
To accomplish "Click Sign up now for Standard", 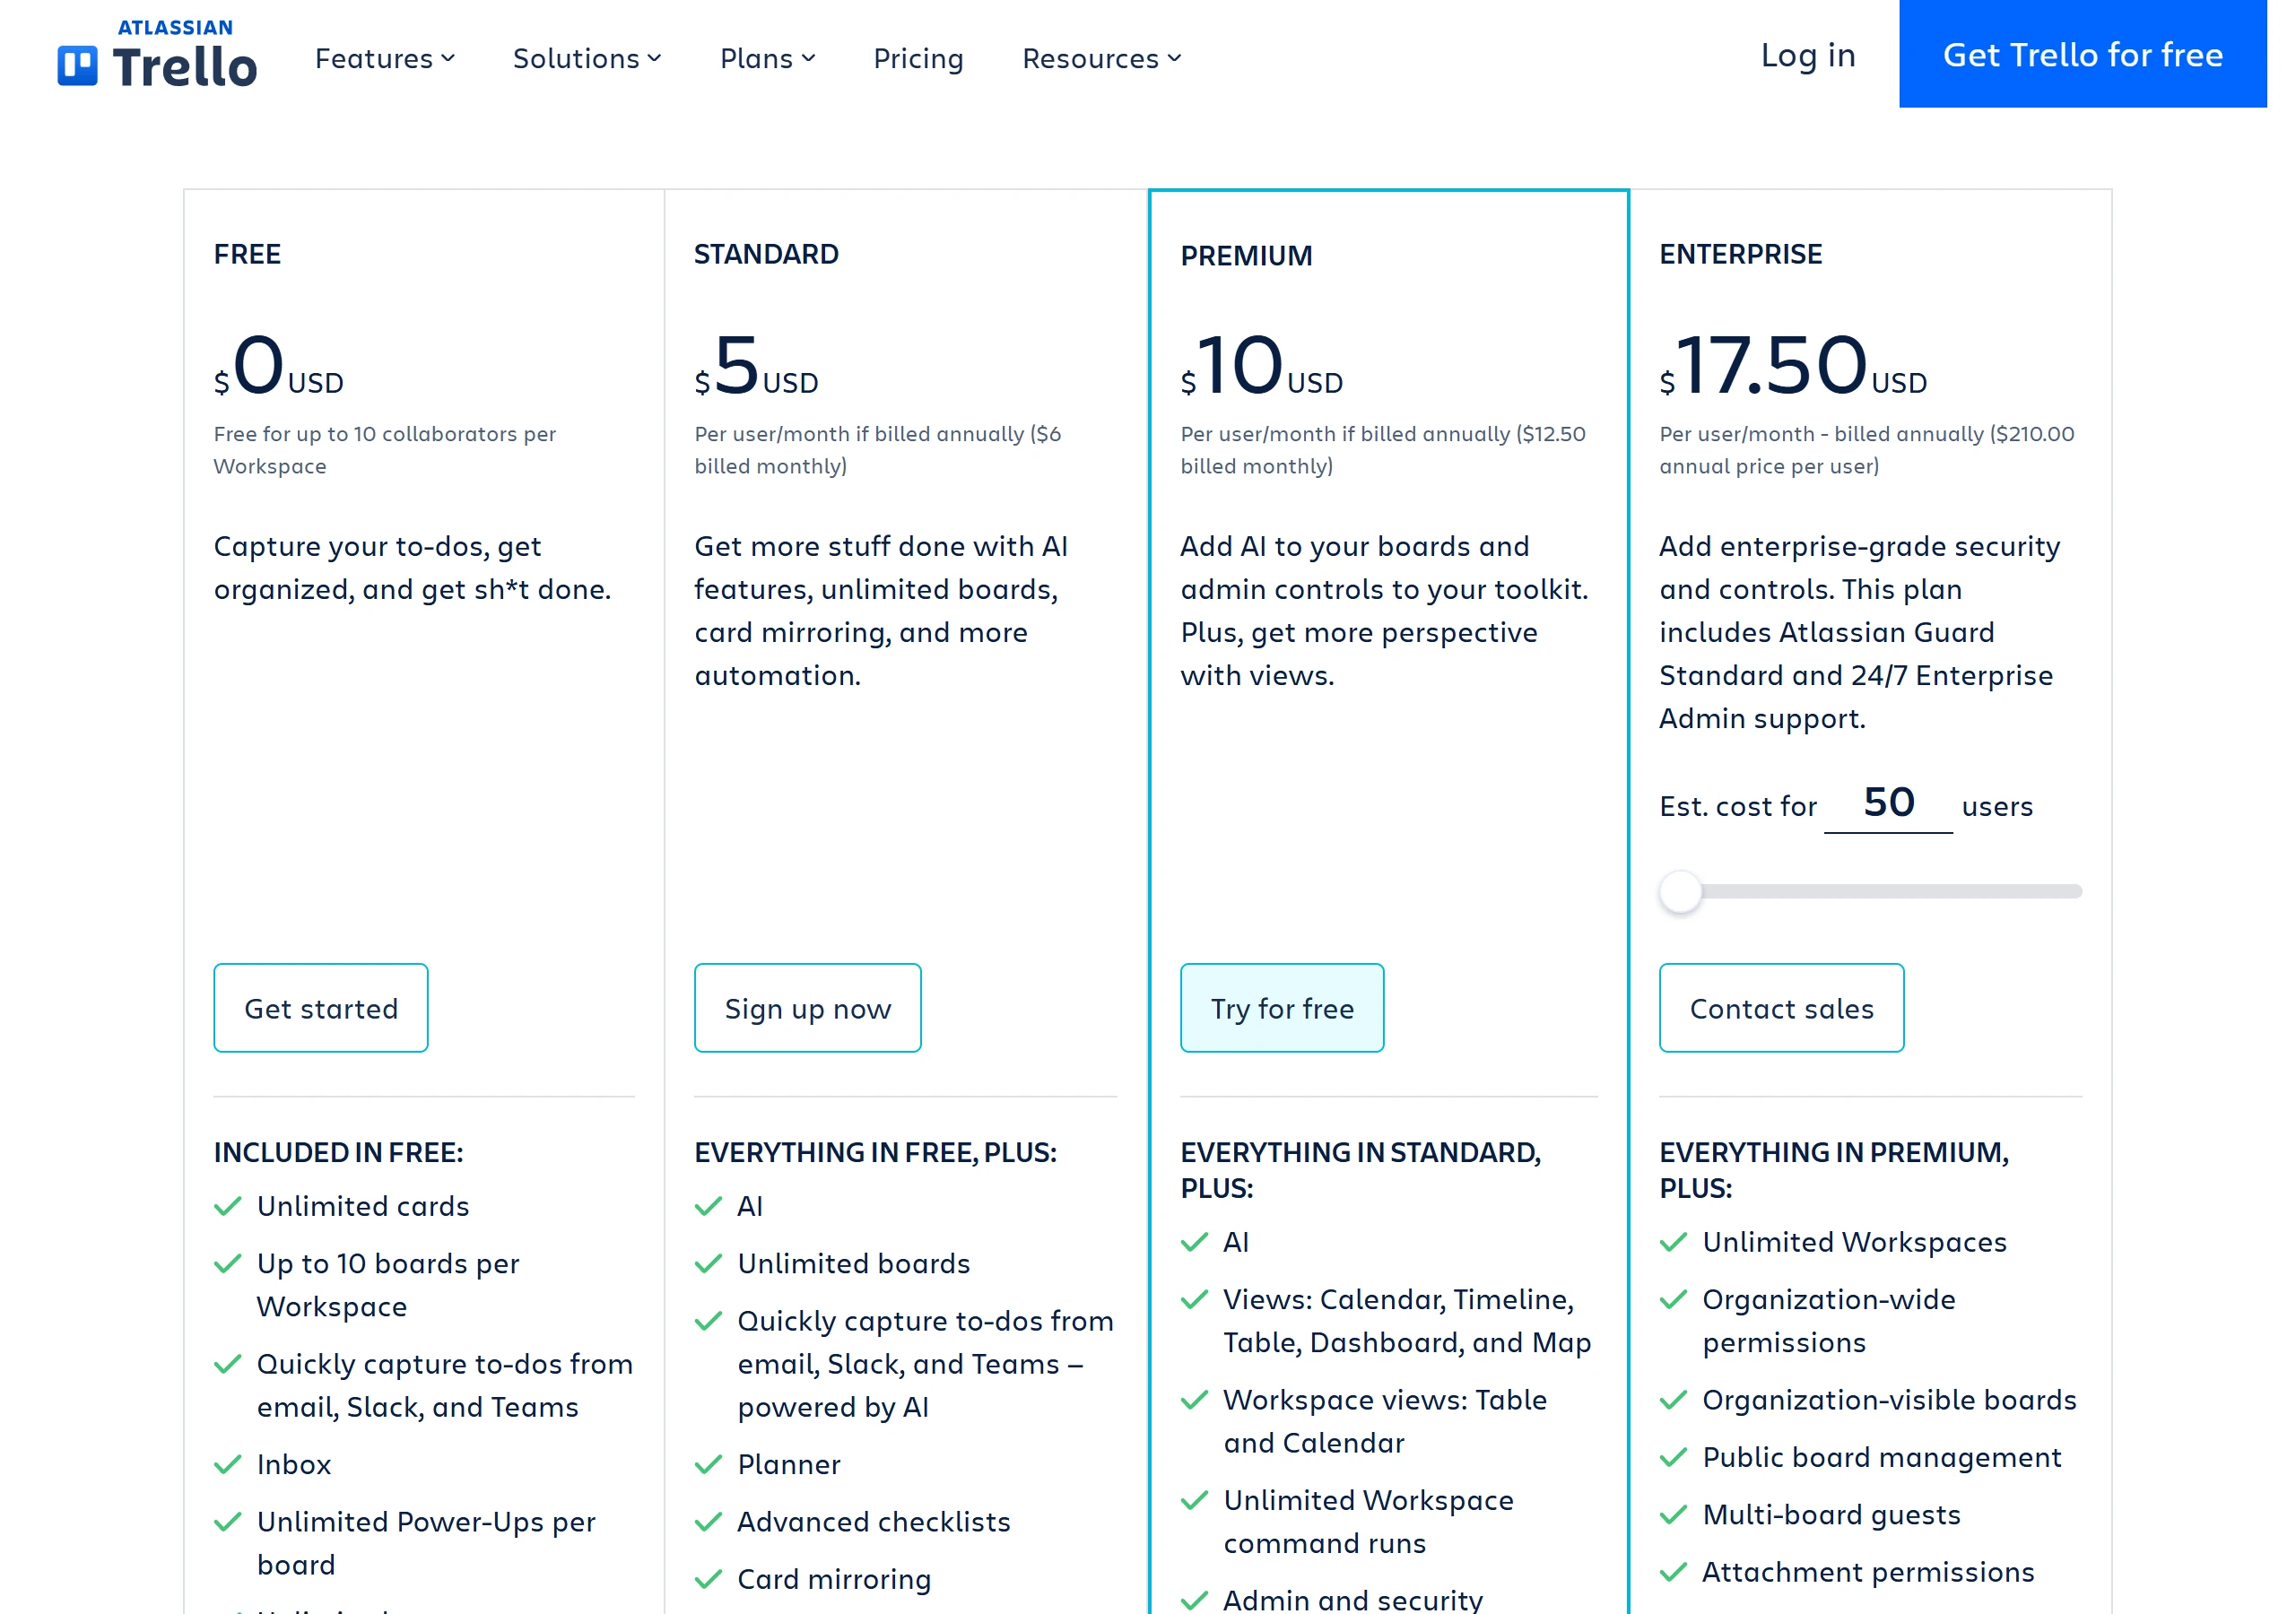I will (808, 1008).
